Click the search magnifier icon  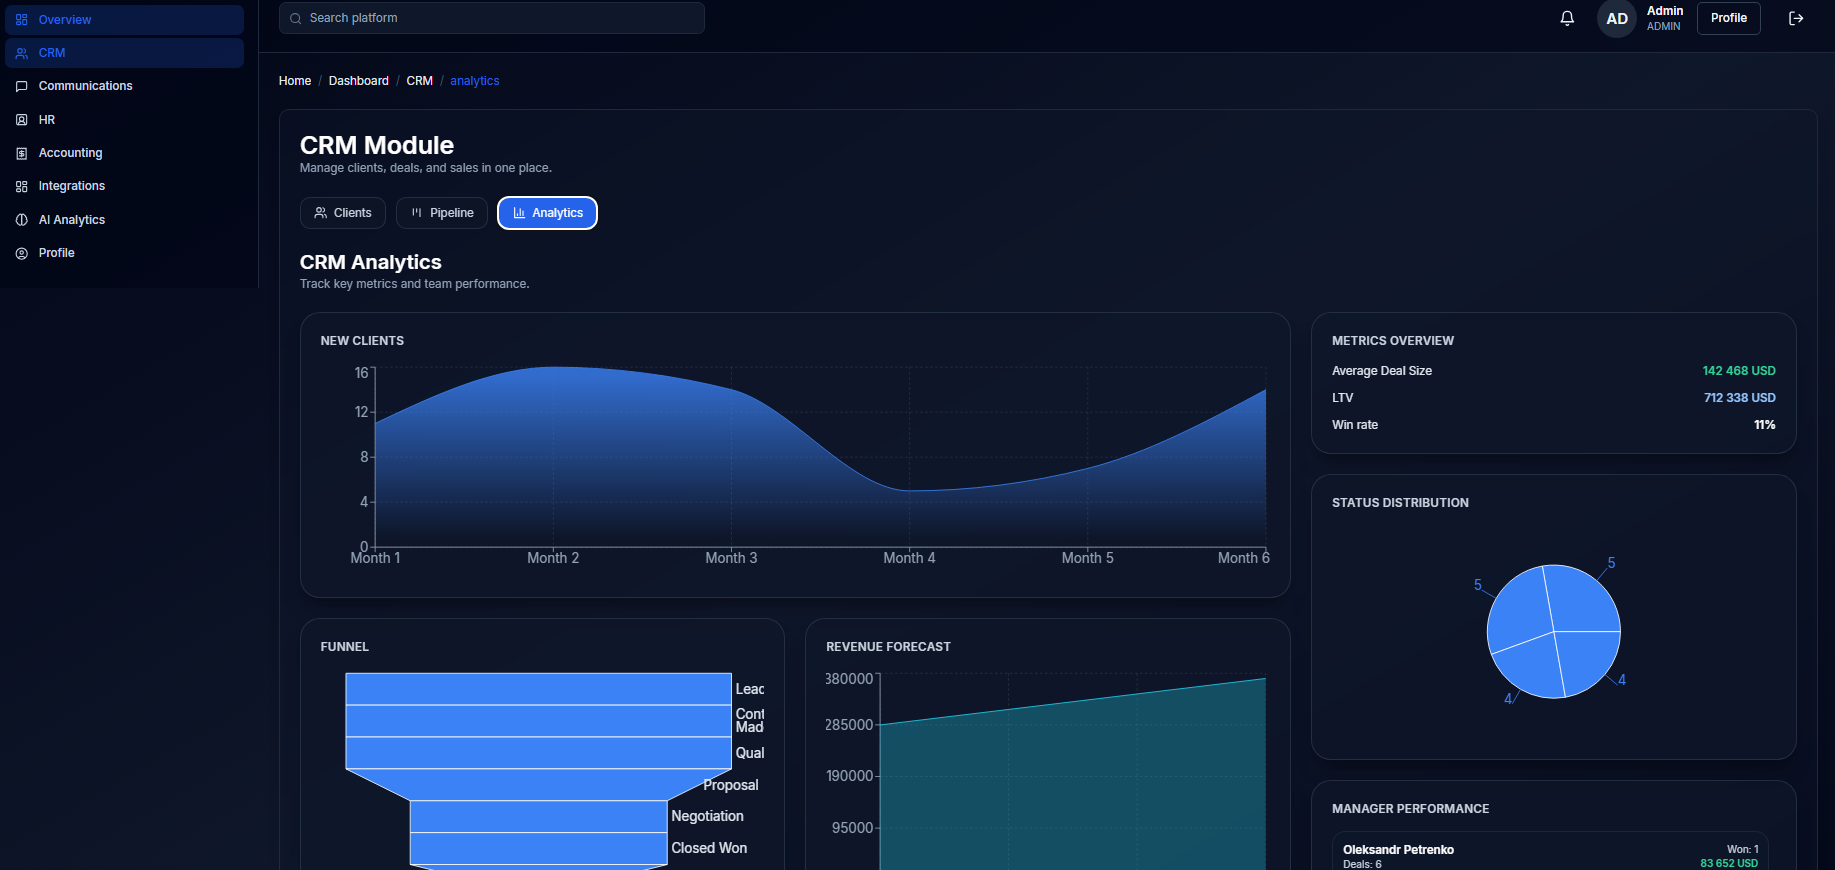(x=295, y=18)
